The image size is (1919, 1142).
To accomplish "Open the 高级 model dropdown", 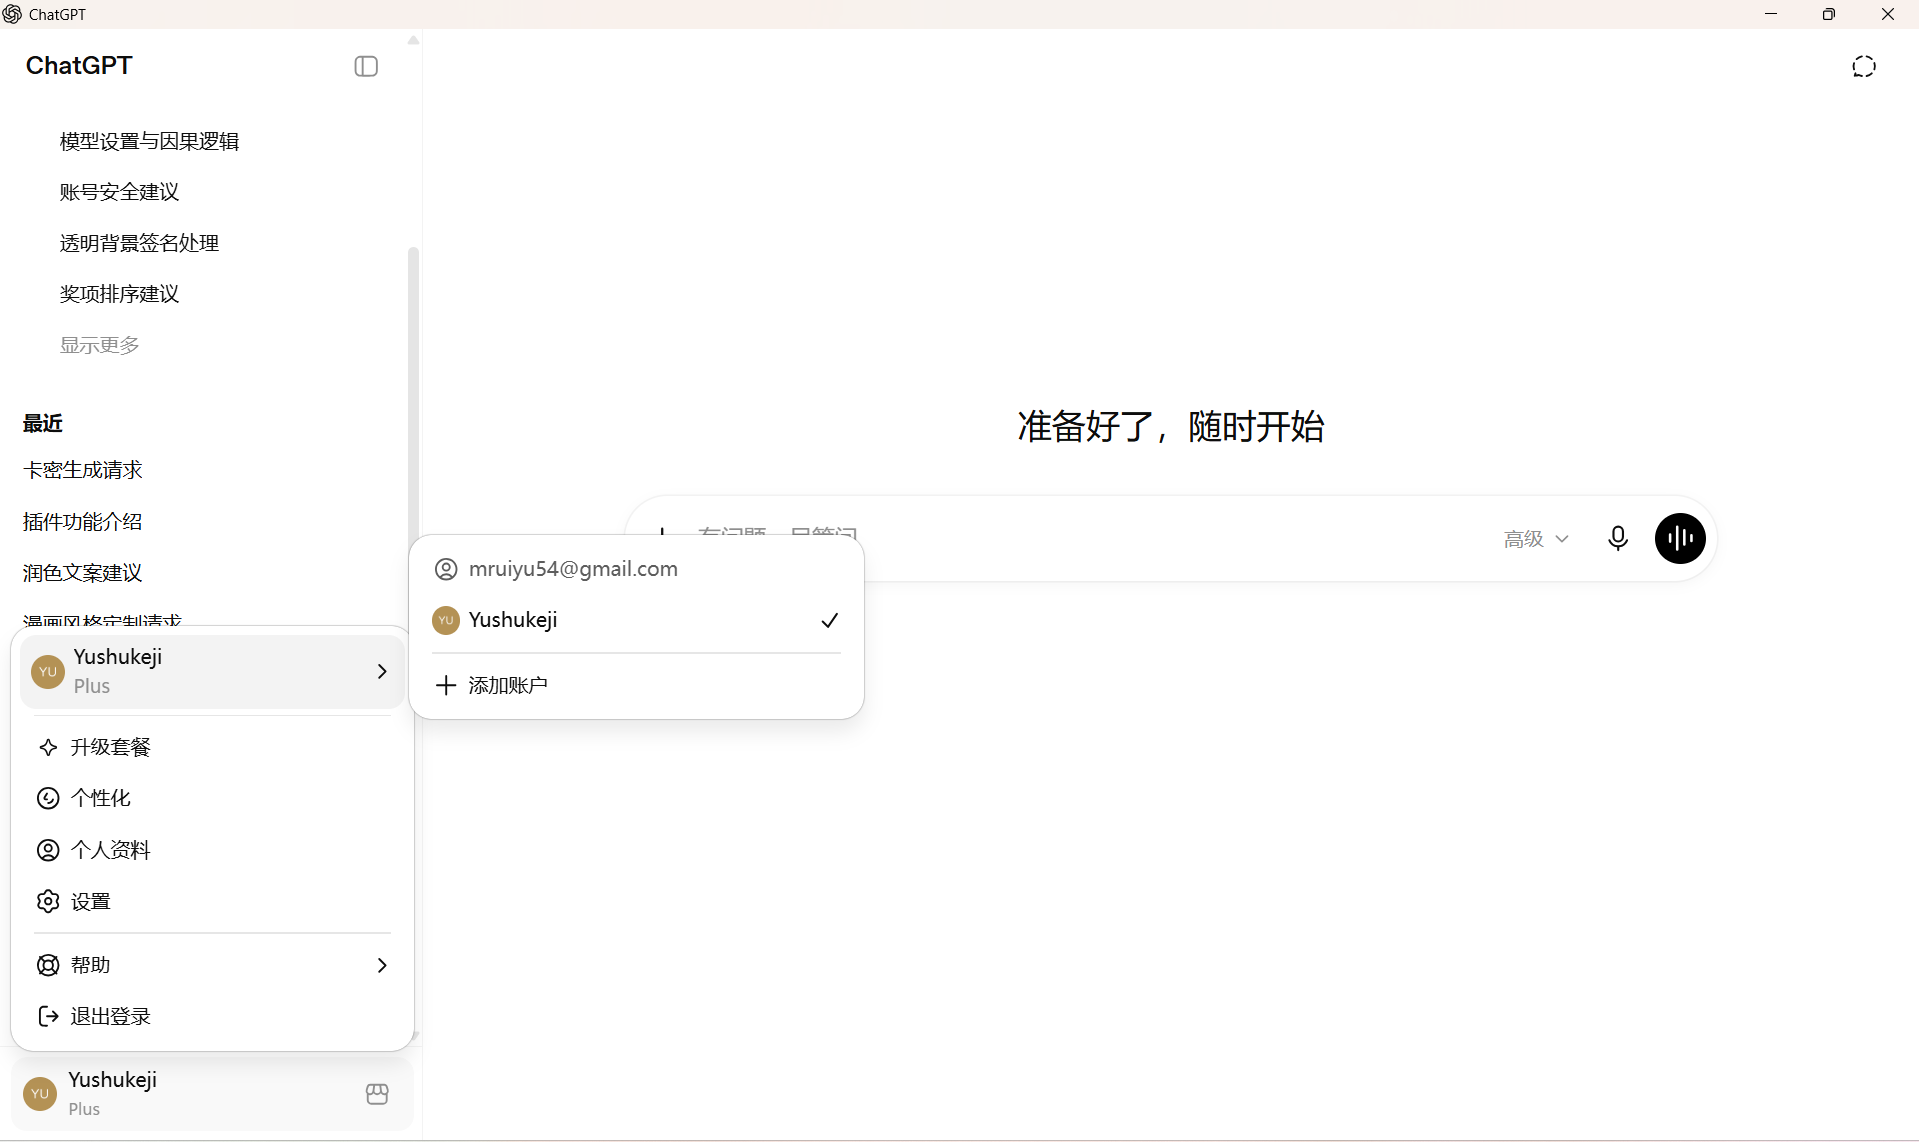I will point(1535,539).
